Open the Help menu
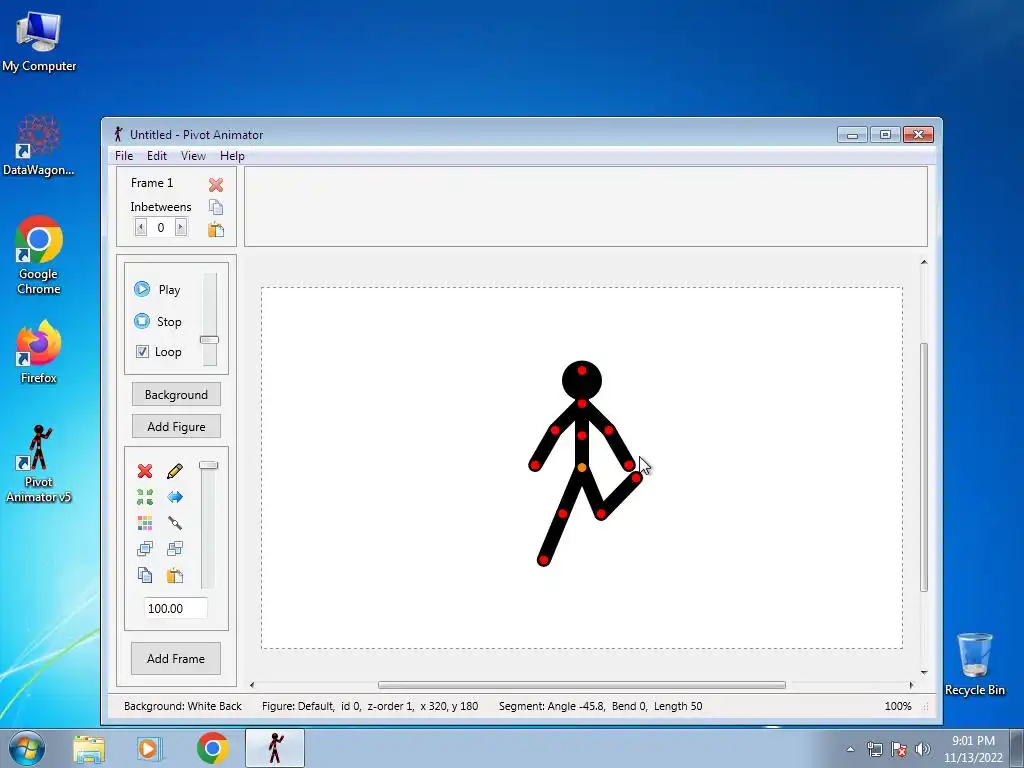 tap(232, 155)
